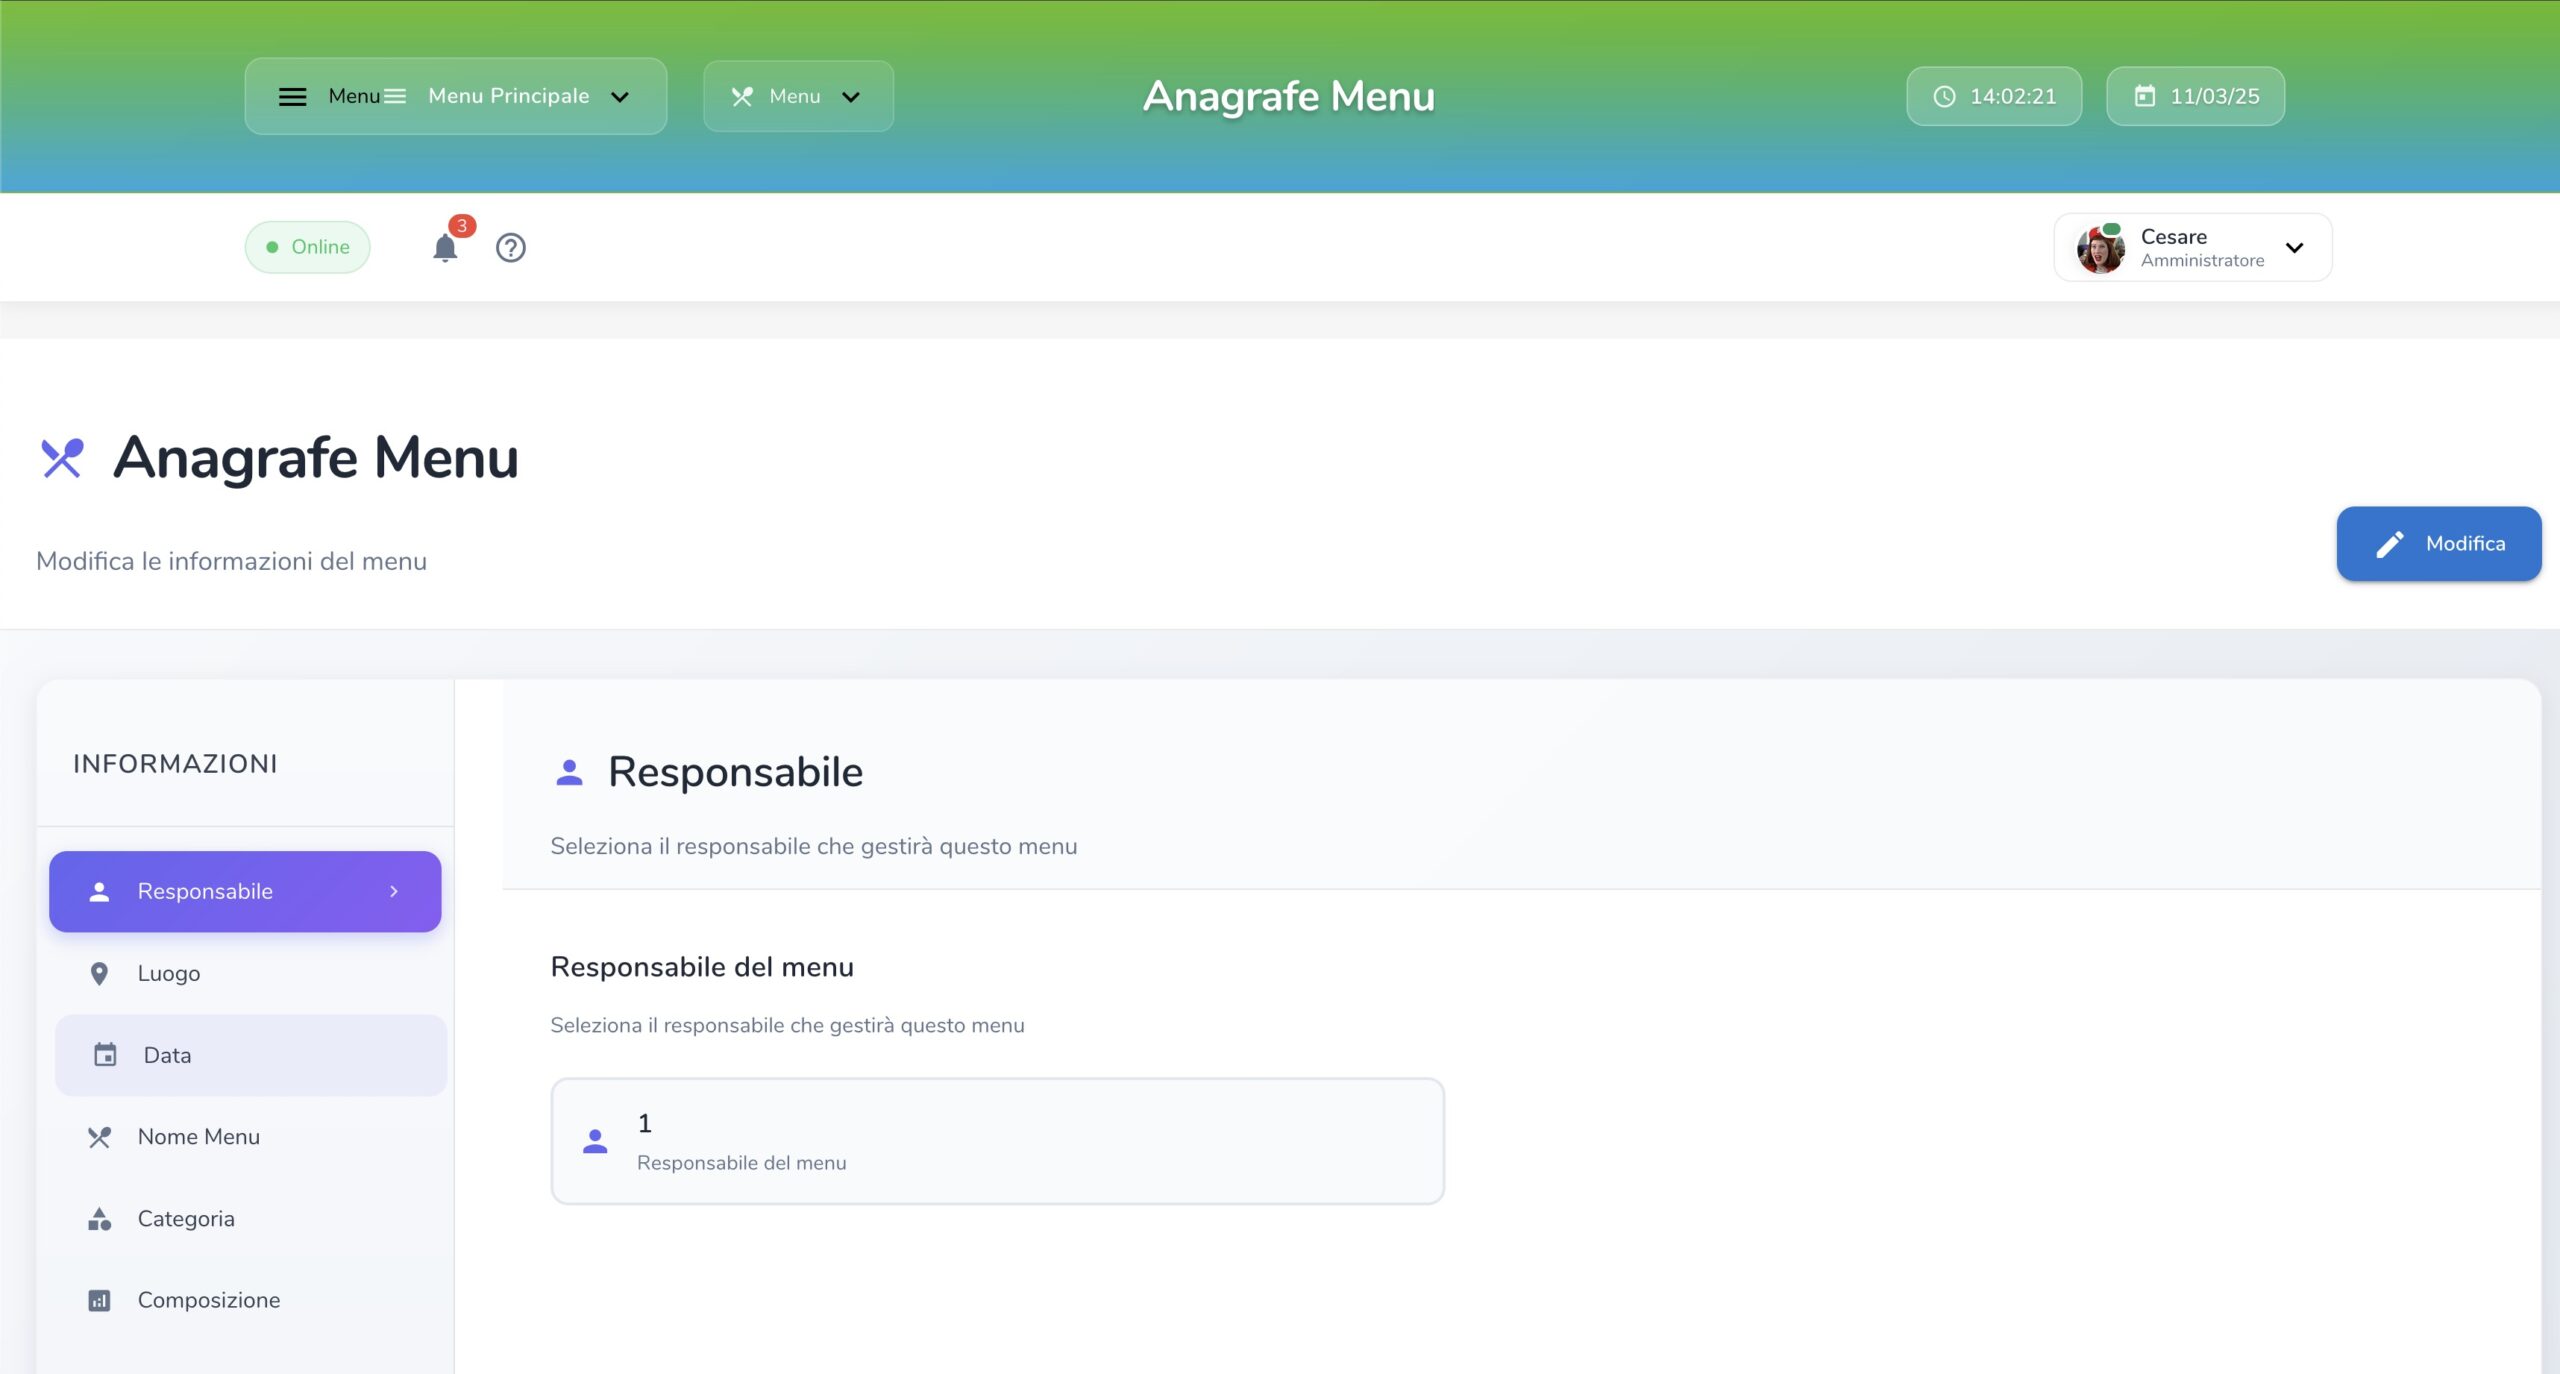Select the Responsabile del menu card
Viewport: 2560px width, 1374px height.
point(997,1140)
